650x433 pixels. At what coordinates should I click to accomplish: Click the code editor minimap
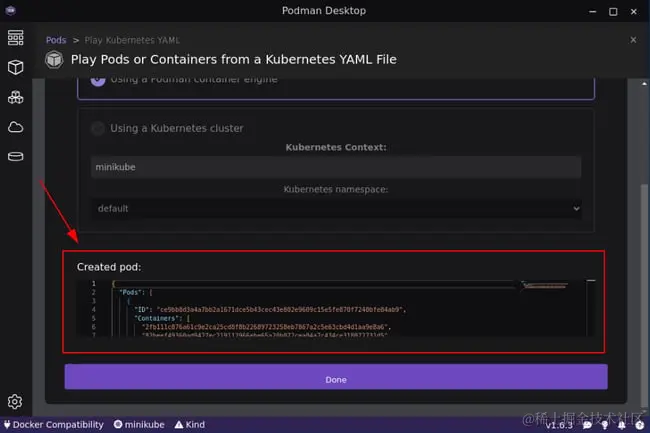544,285
